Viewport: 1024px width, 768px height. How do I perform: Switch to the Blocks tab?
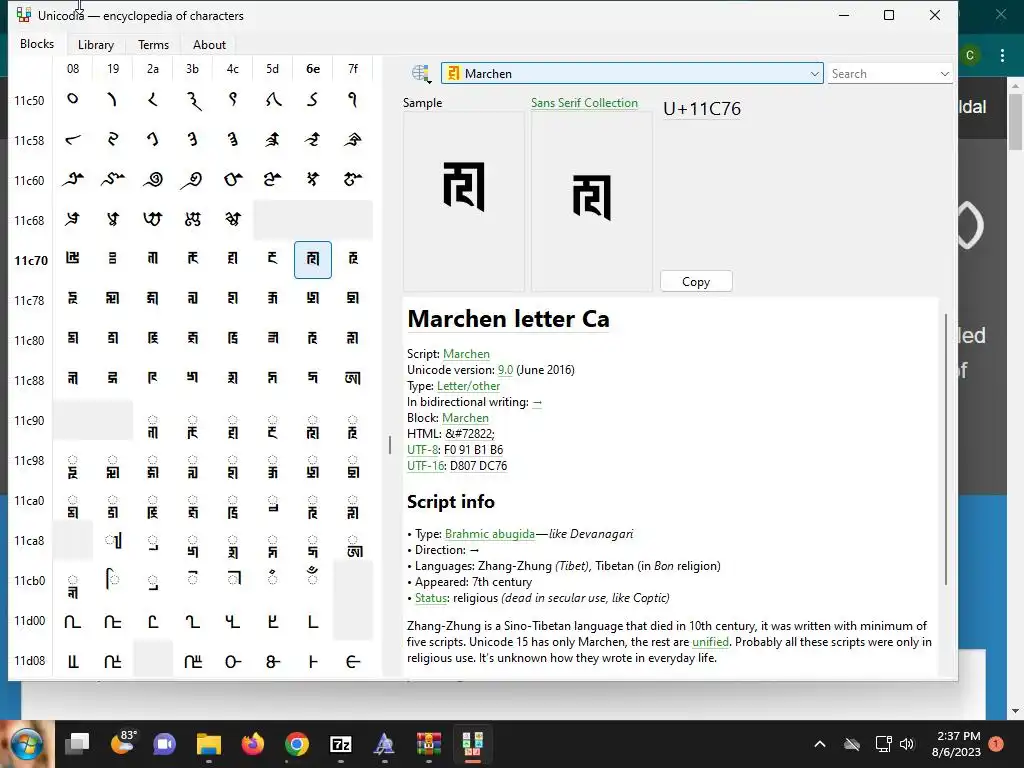[x=37, y=44]
